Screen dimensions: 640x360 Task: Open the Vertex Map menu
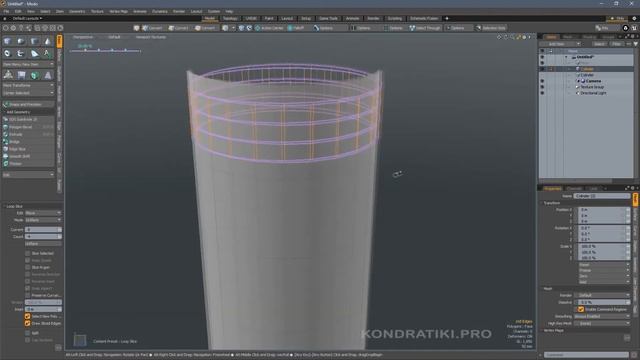(118, 11)
